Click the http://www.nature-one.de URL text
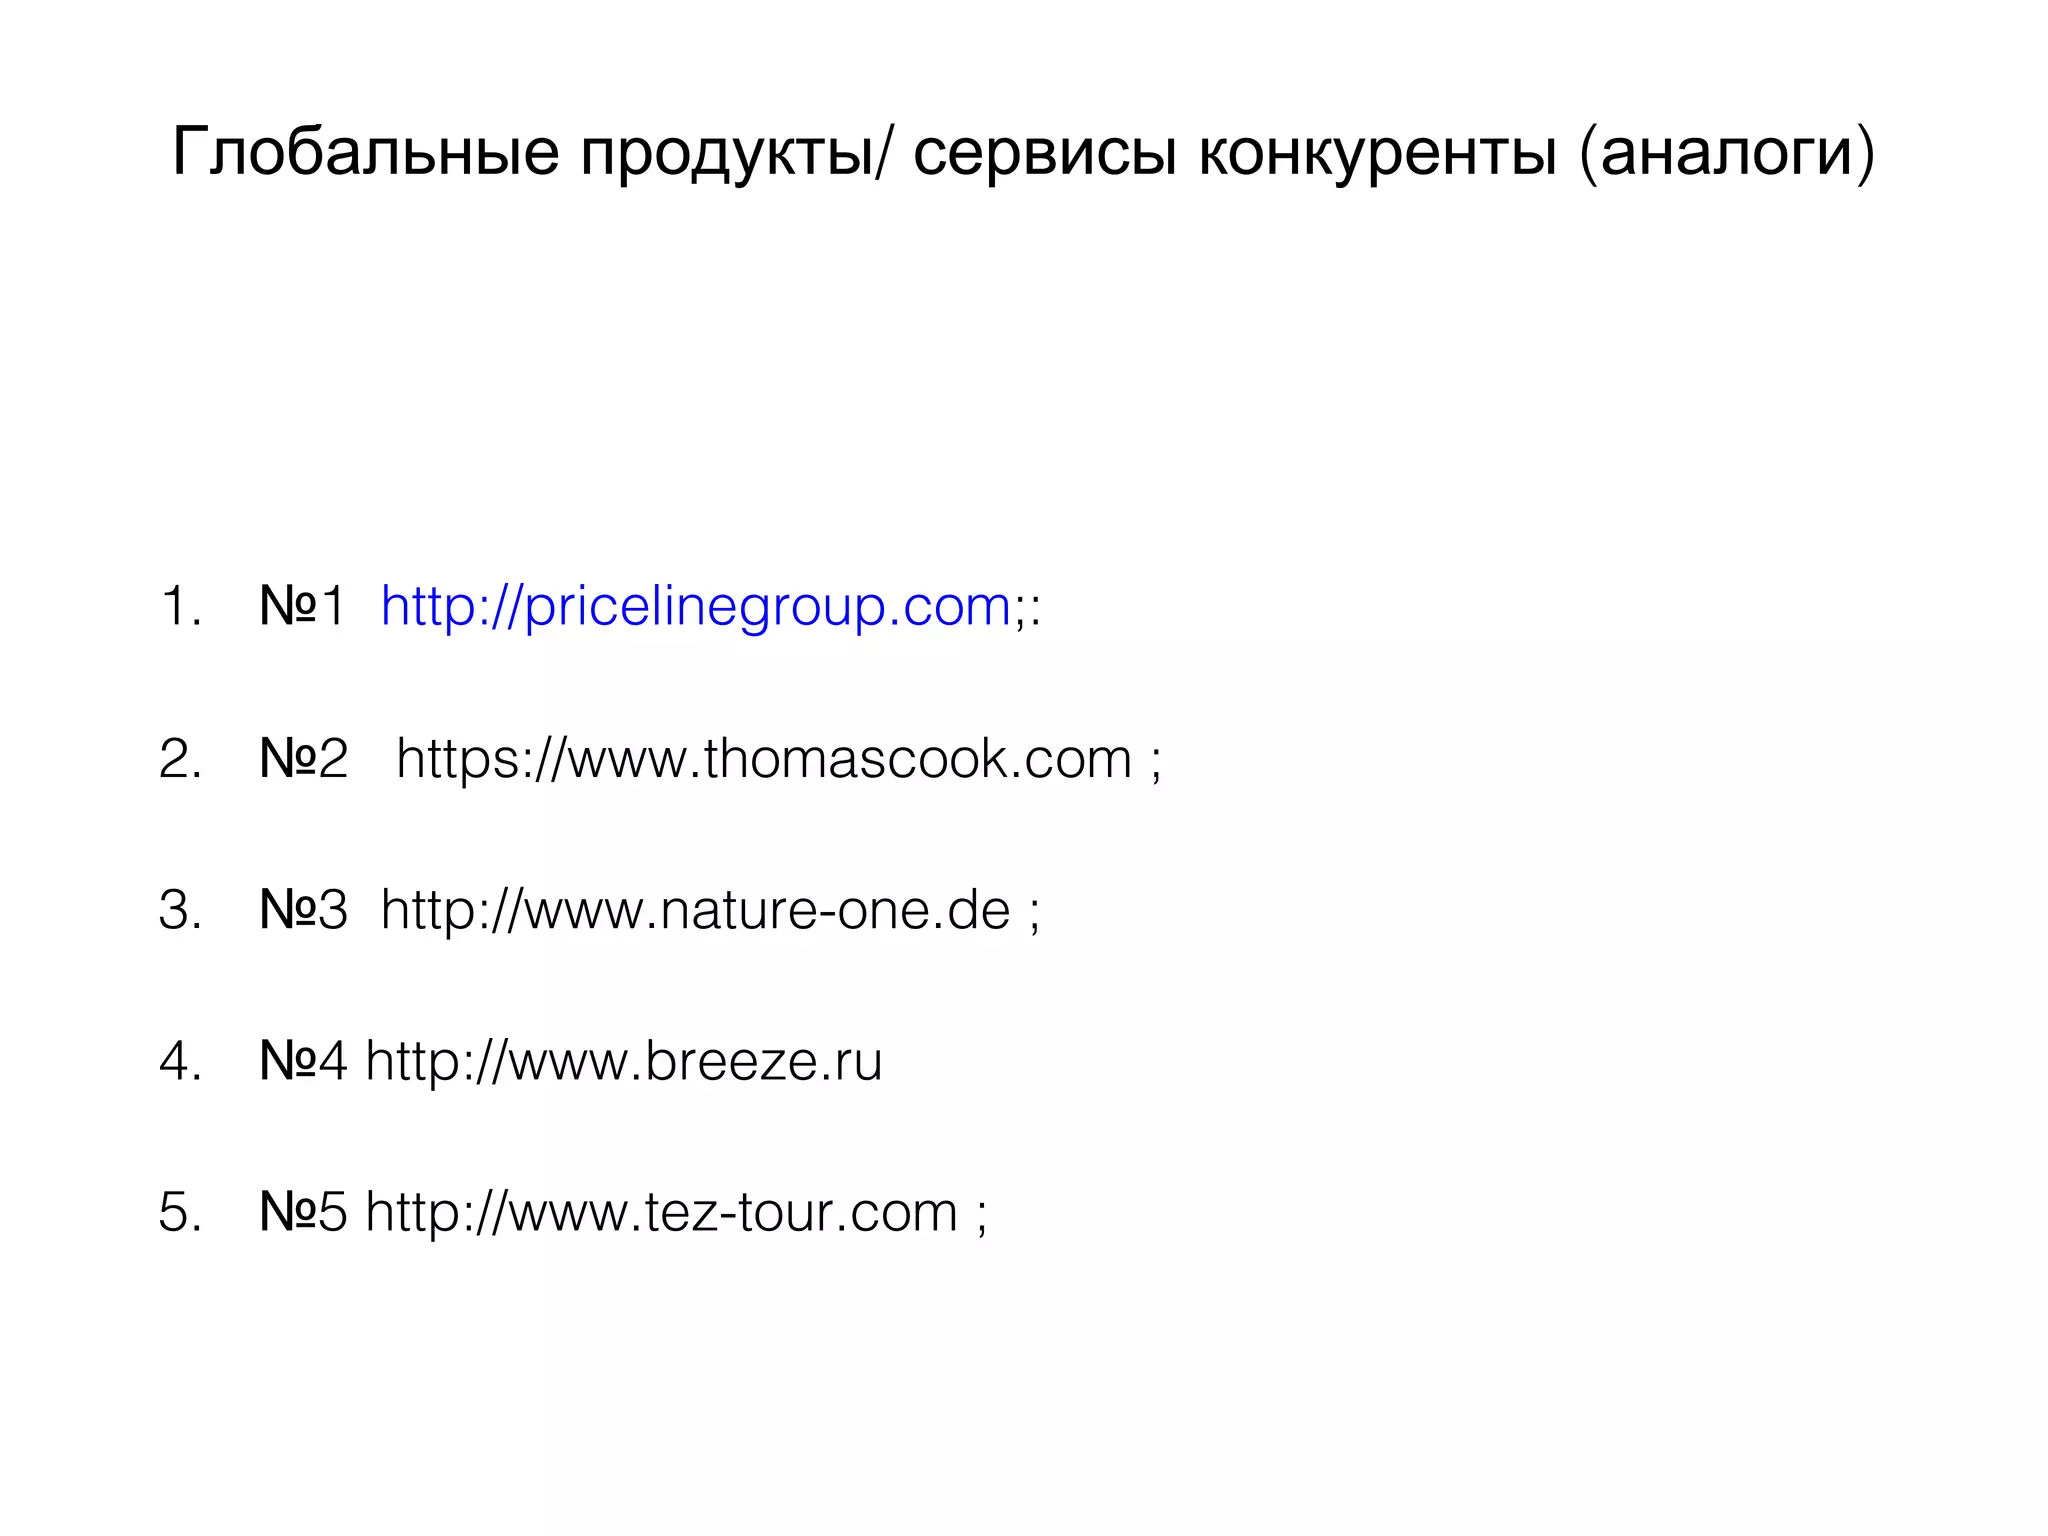 (696, 910)
